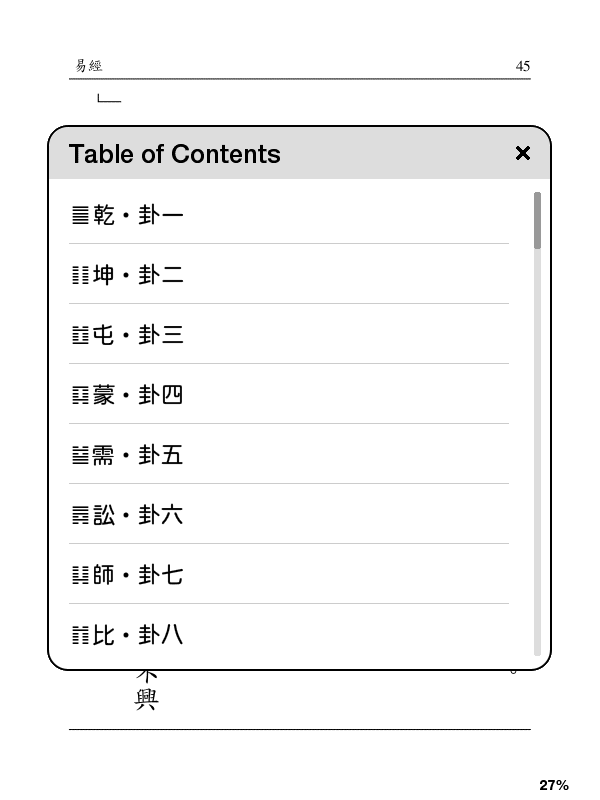Click the 蒙 hexagram symbol icon

80,395
